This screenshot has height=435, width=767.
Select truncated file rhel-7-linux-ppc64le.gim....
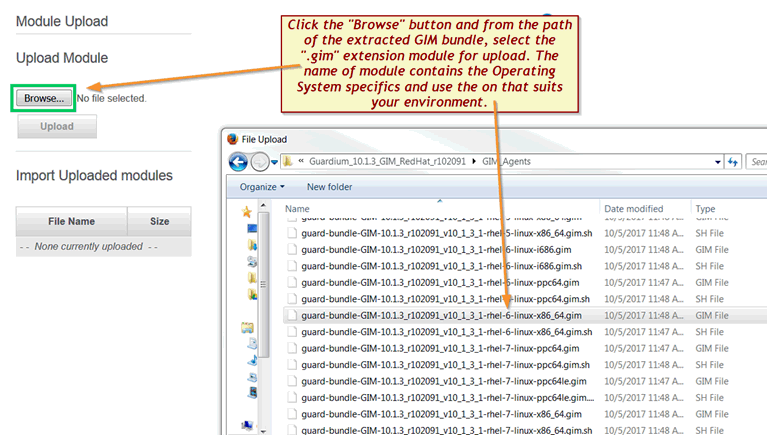[x=448, y=397]
